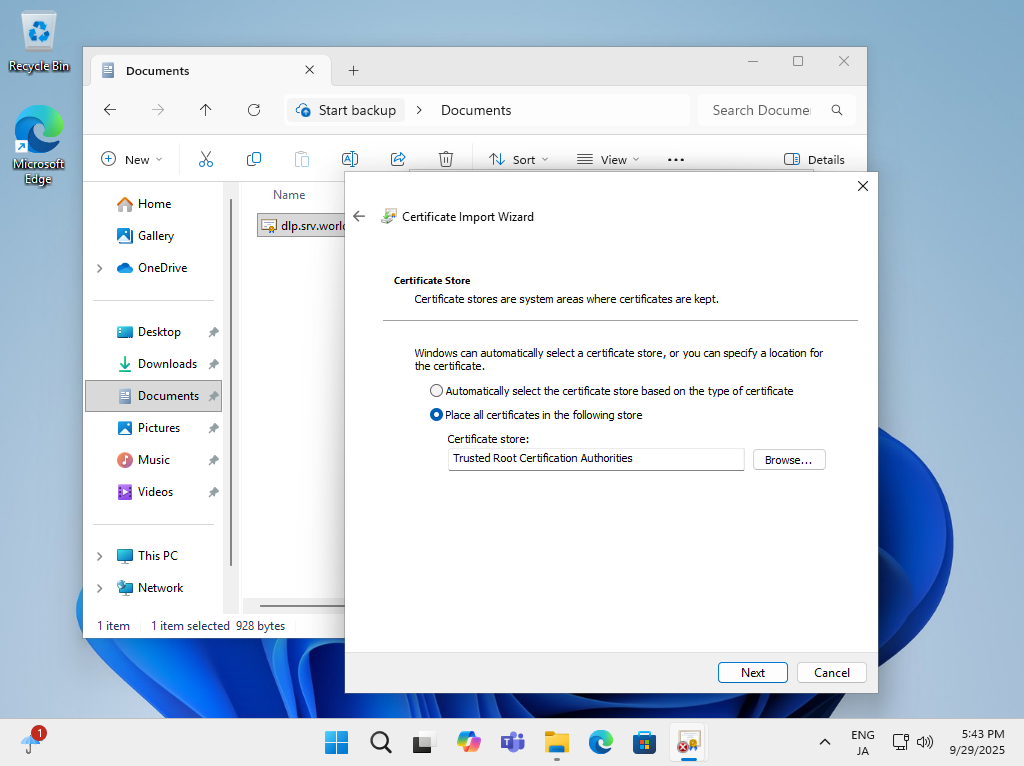This screenshot has width=1024, height=766.
Task: Click the Search Documents input field
Action: (x=762, y=110)
